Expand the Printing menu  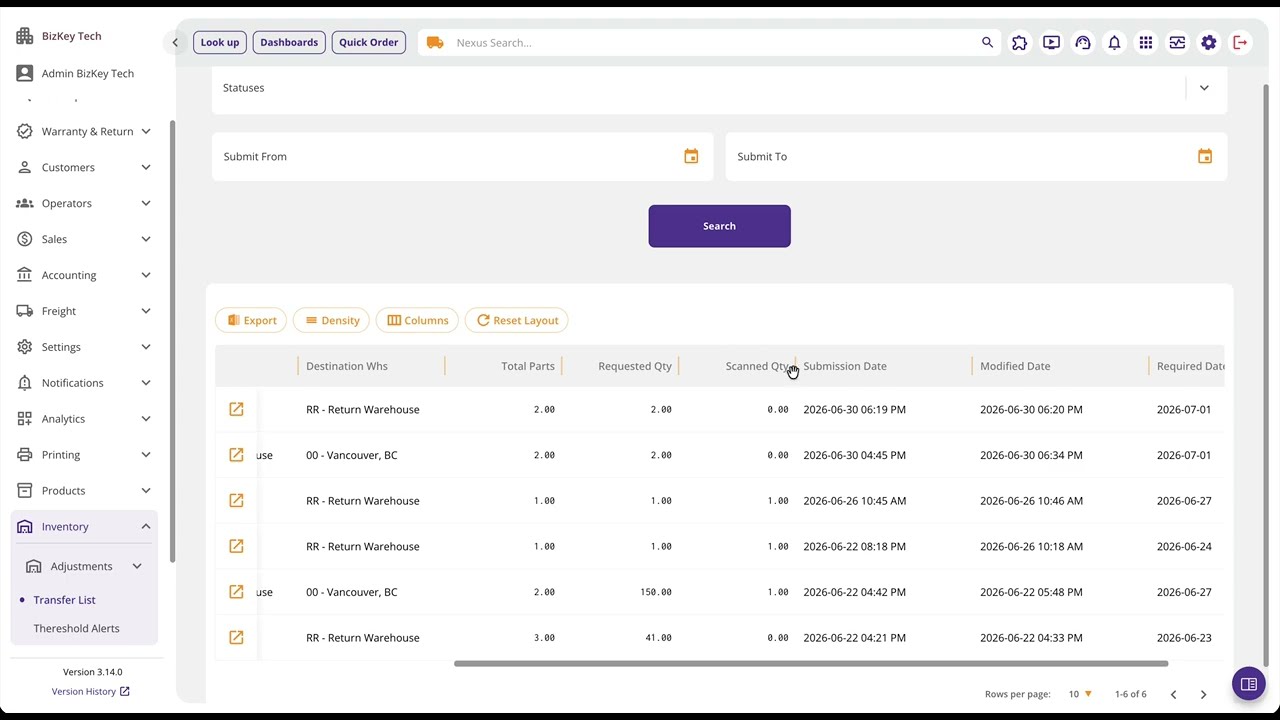tap(84, 455)
